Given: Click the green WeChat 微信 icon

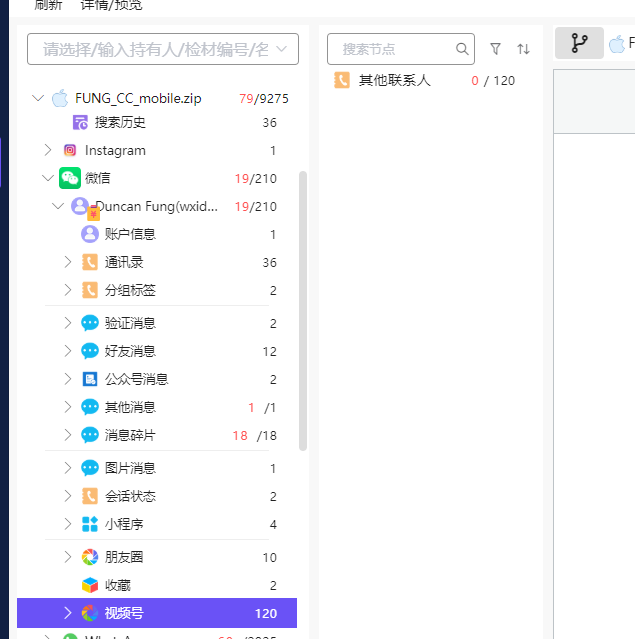Looking at the screenshot, I should (70, 178).
